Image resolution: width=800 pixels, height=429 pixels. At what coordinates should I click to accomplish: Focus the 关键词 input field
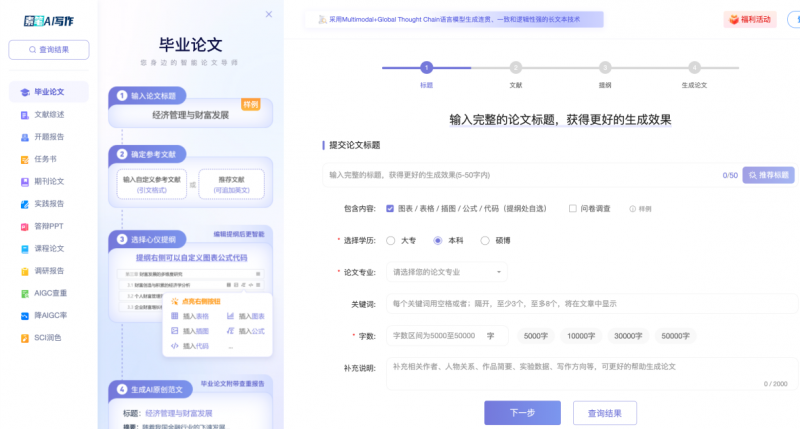[x=592, y=304]
